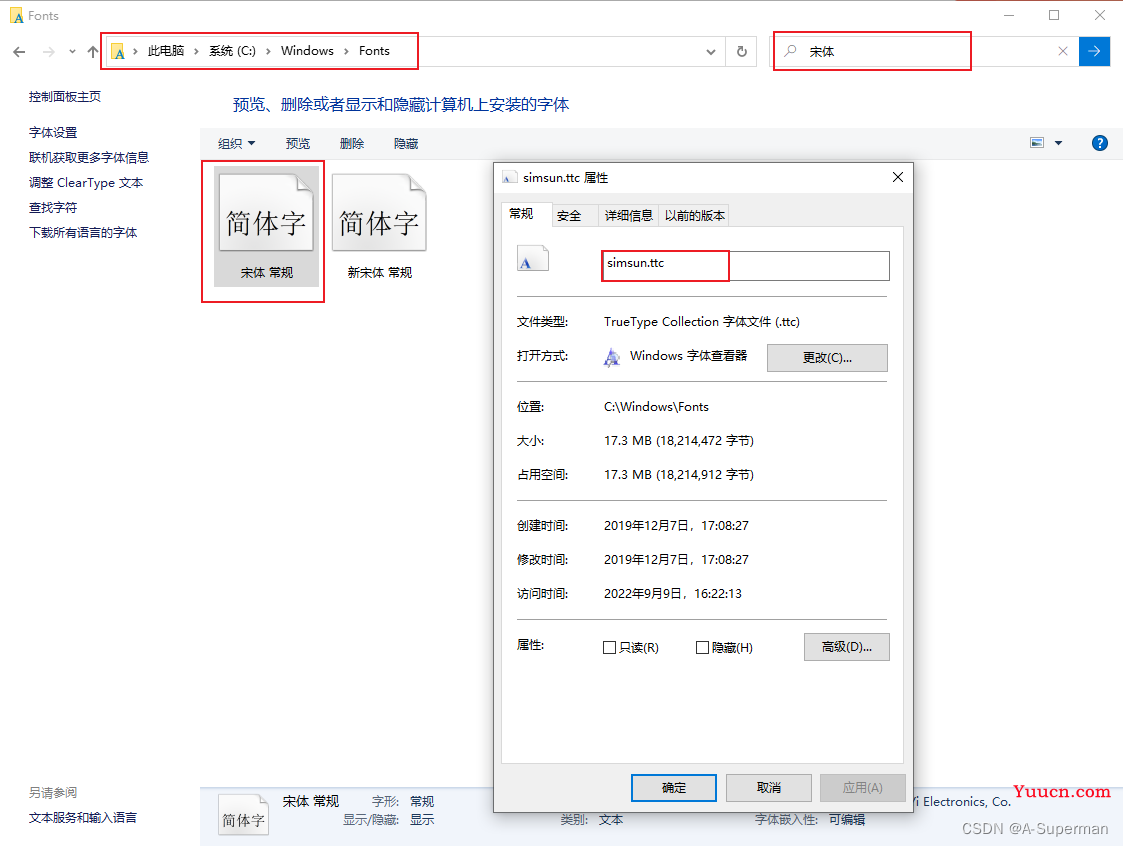The width and height of the screenshot is (1123, 846).
Task: Minimize the Fonts window
Action: pos(1008,15)
